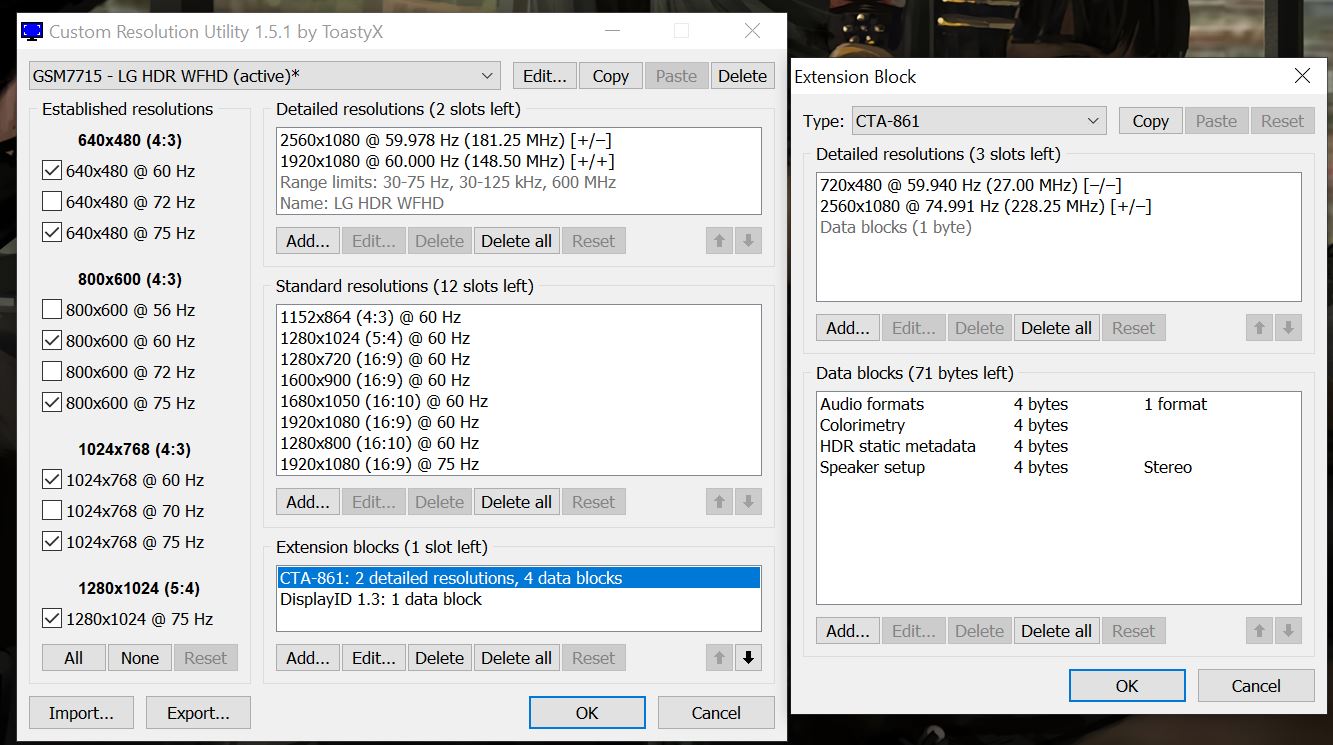Viewport: 1333px width, 745px height.
Task: Click Add under Data blocks list
Action: (x=848, y=631)
